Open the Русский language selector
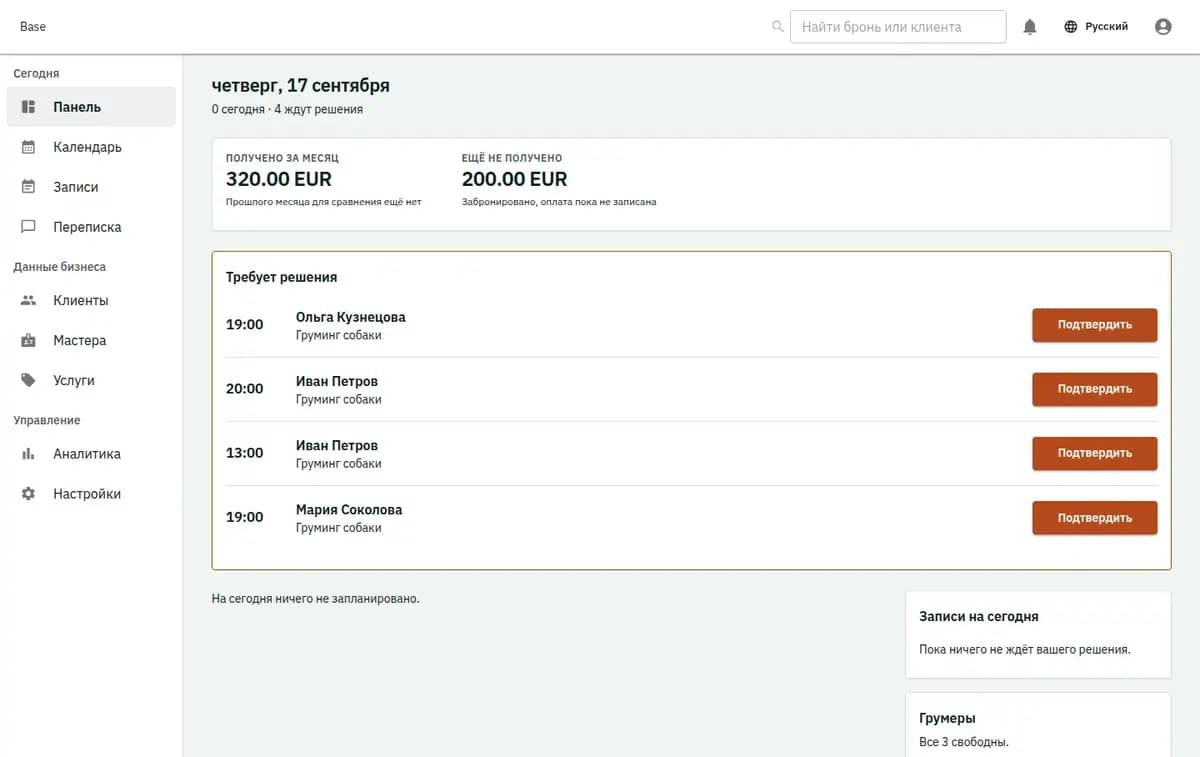This screenshot has height=757, width=1200. tap(1096, 27)
